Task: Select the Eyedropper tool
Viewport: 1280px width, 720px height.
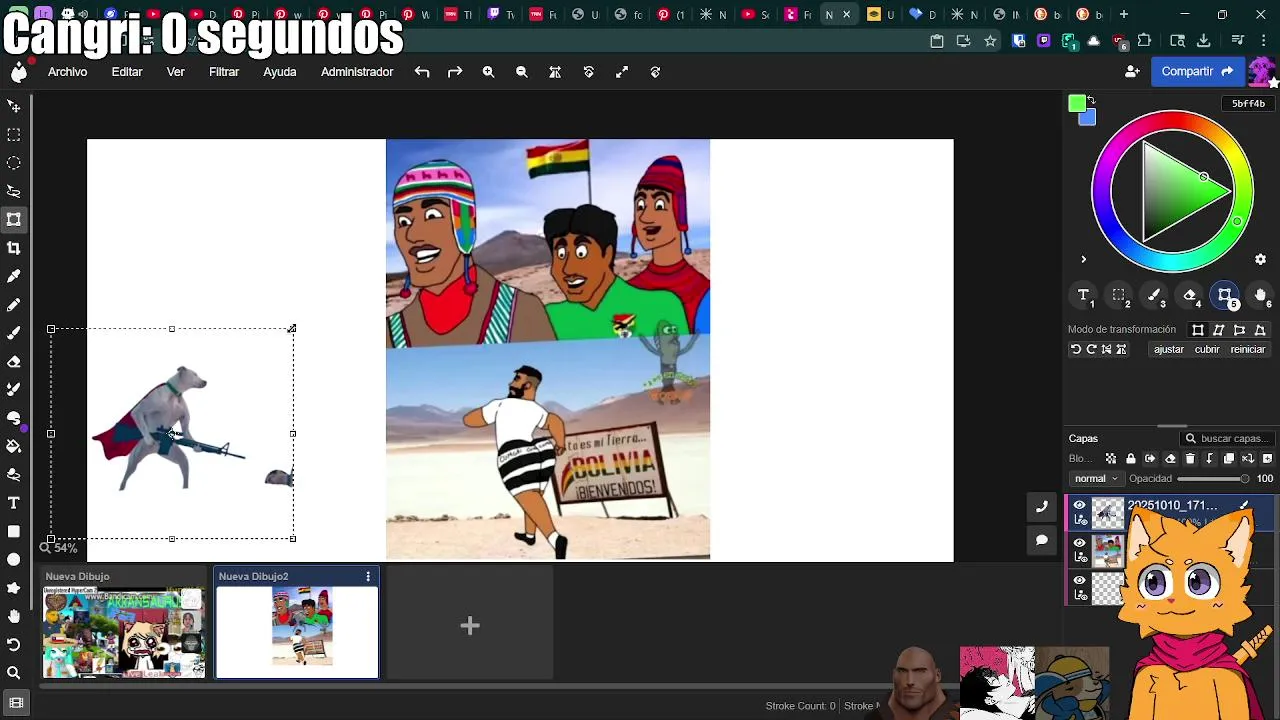Action: click(14, 276)
